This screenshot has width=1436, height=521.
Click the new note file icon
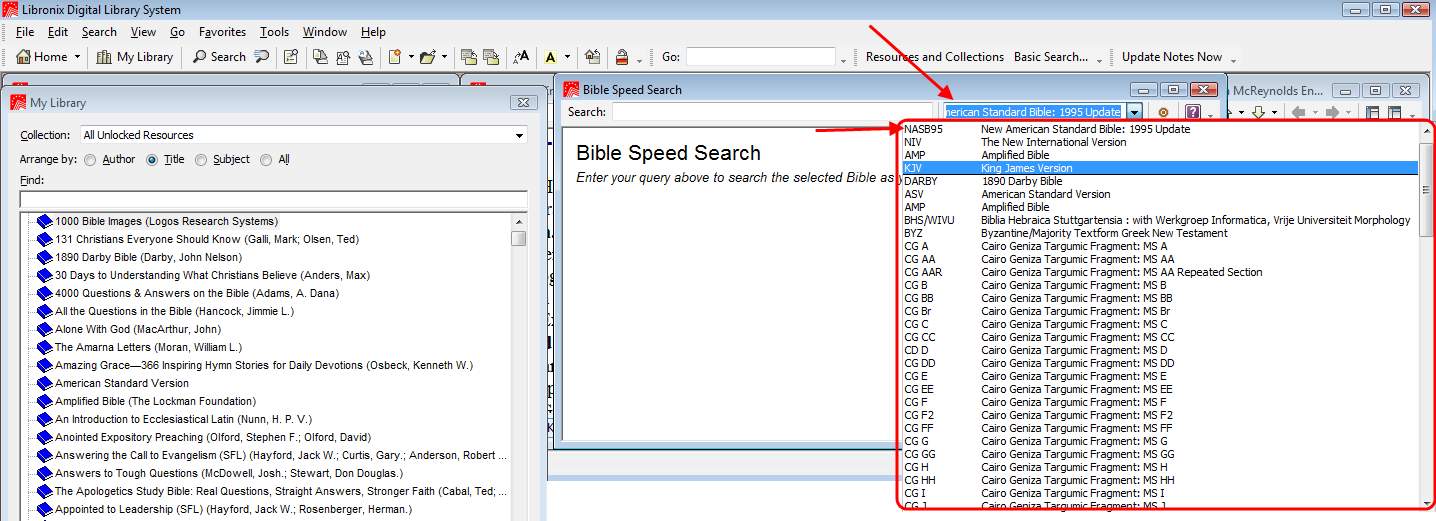pos(394,57)
